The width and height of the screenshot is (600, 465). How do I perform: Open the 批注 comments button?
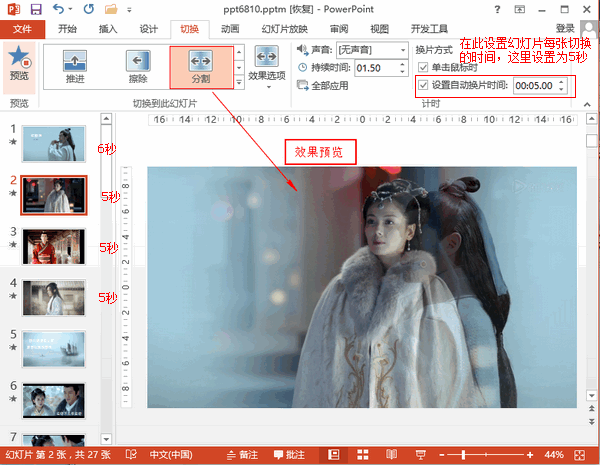click(x=289, y=455)
